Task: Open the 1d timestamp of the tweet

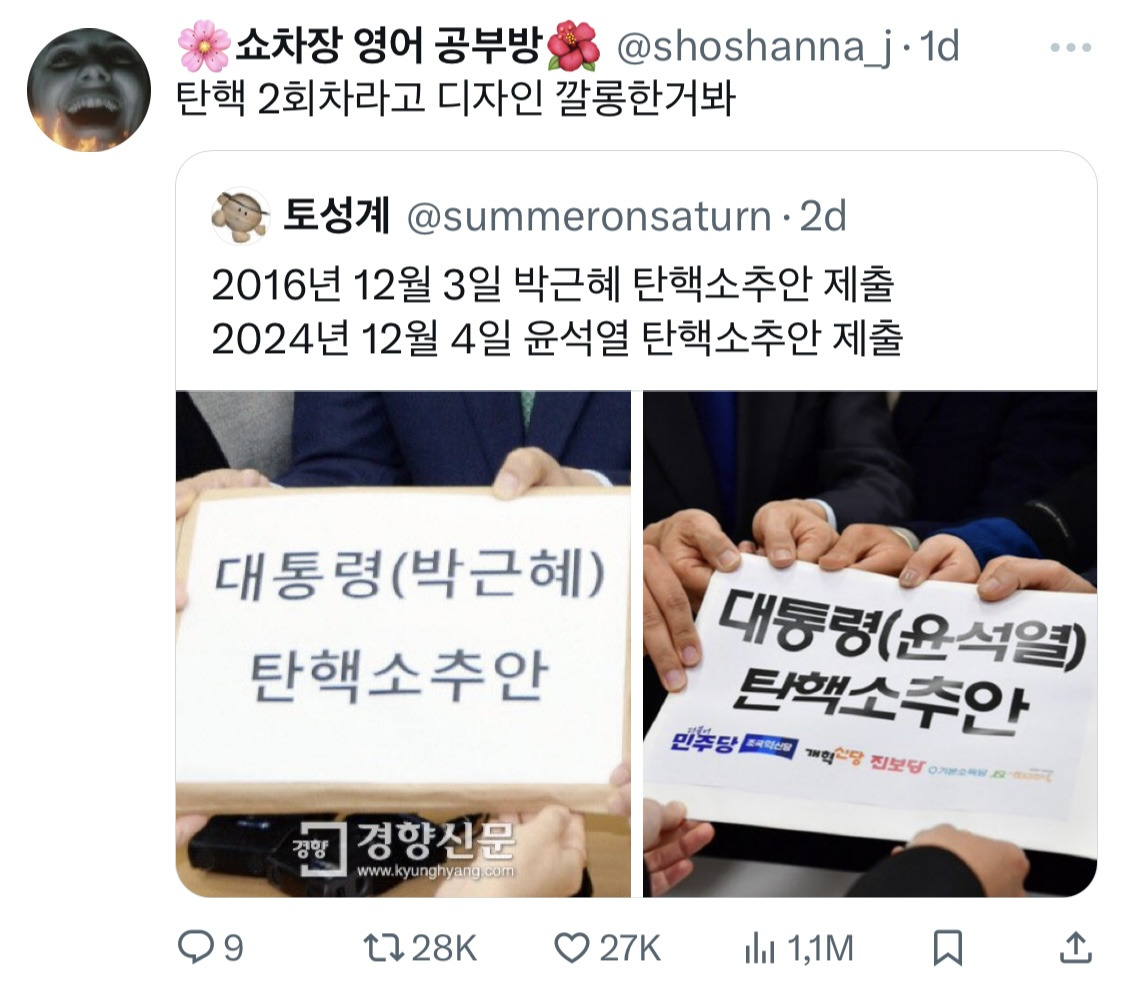Action: 939,47
